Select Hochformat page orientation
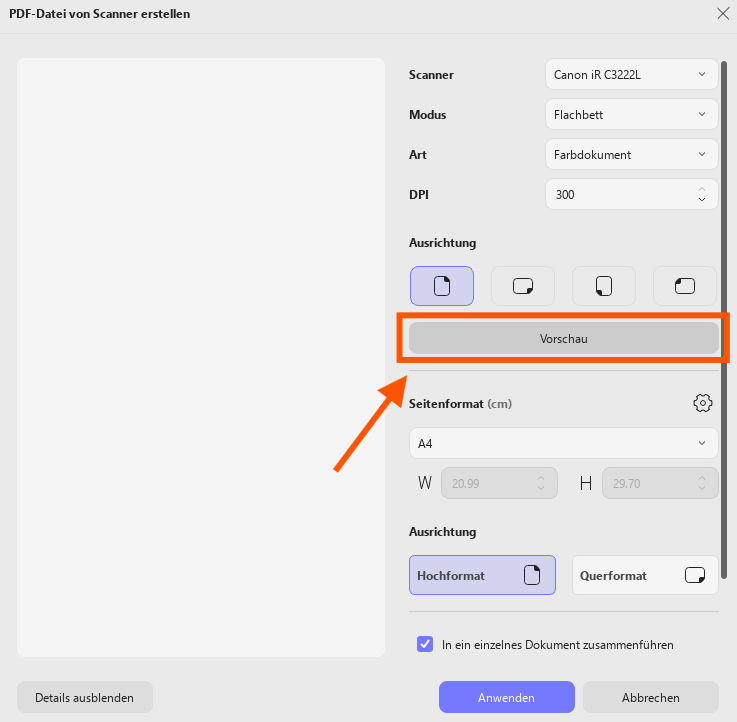737x722 pixels. point(482,575)
